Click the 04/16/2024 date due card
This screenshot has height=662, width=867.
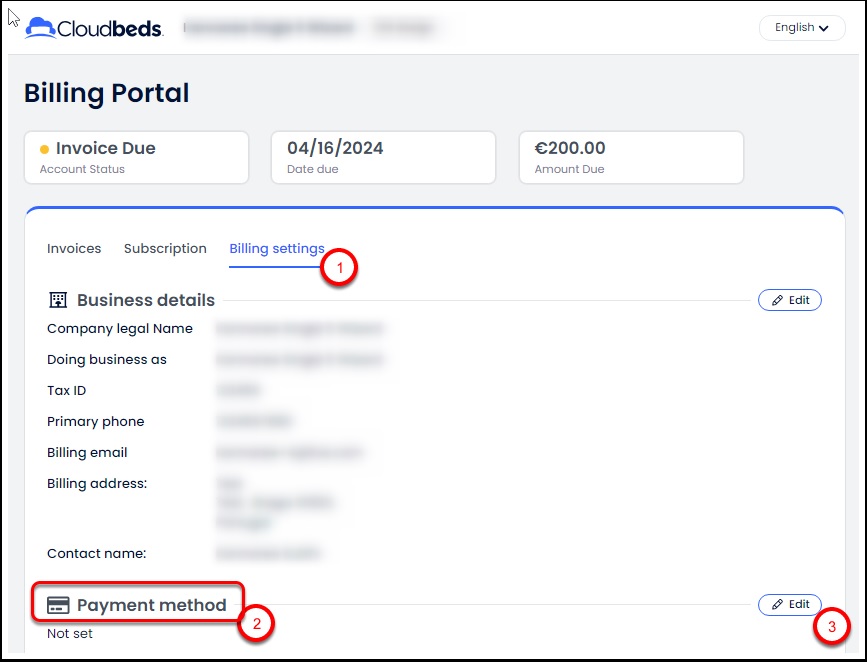pyautogui.click(x=383, y=158)
